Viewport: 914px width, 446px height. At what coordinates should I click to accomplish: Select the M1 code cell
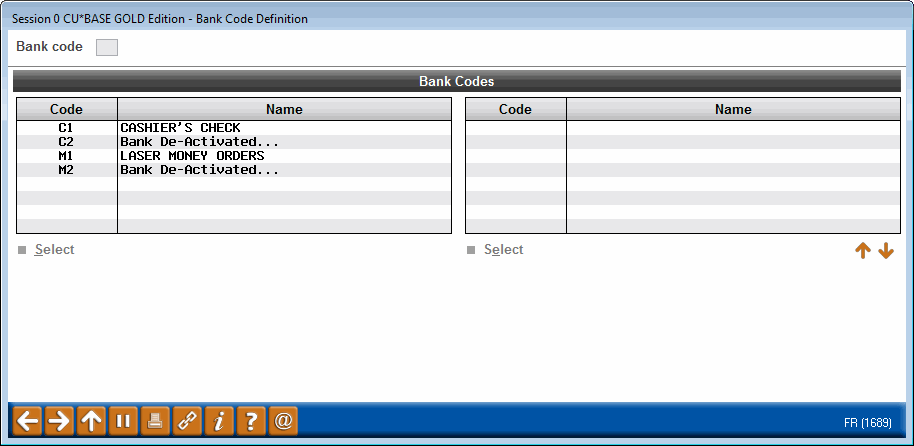point(66,156)
